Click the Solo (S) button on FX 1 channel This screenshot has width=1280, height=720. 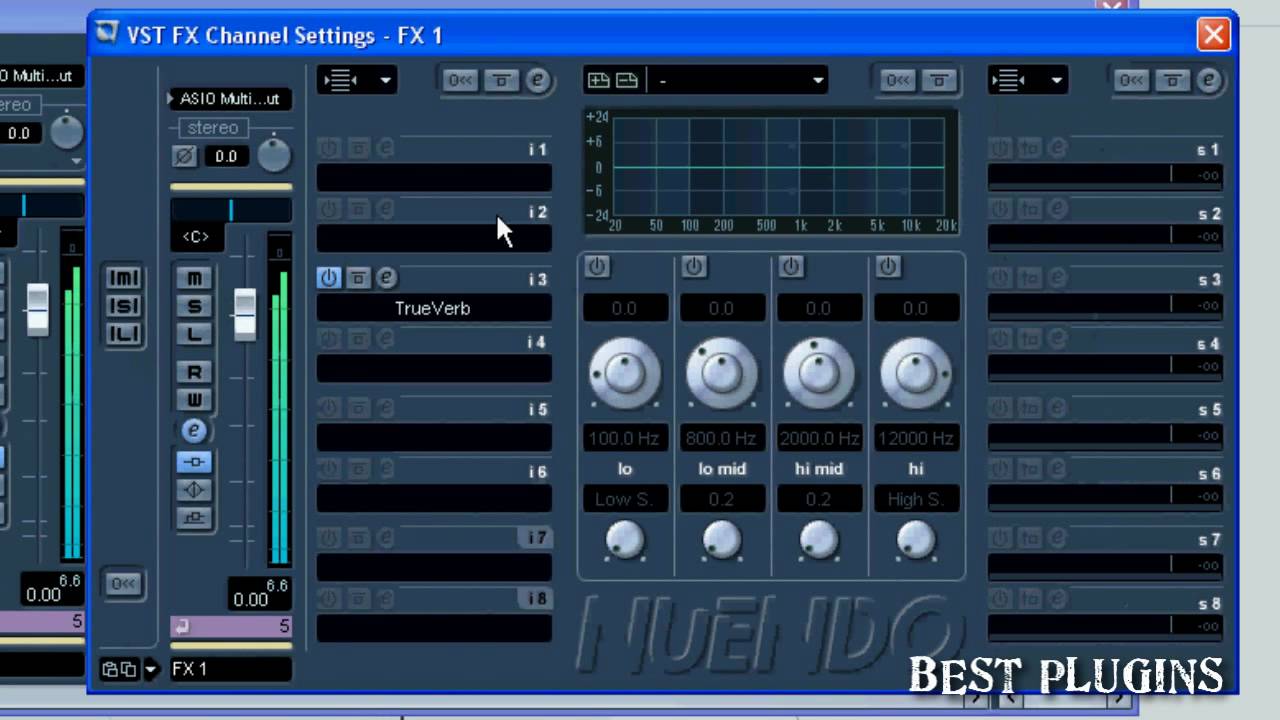(x=194, y=306)
